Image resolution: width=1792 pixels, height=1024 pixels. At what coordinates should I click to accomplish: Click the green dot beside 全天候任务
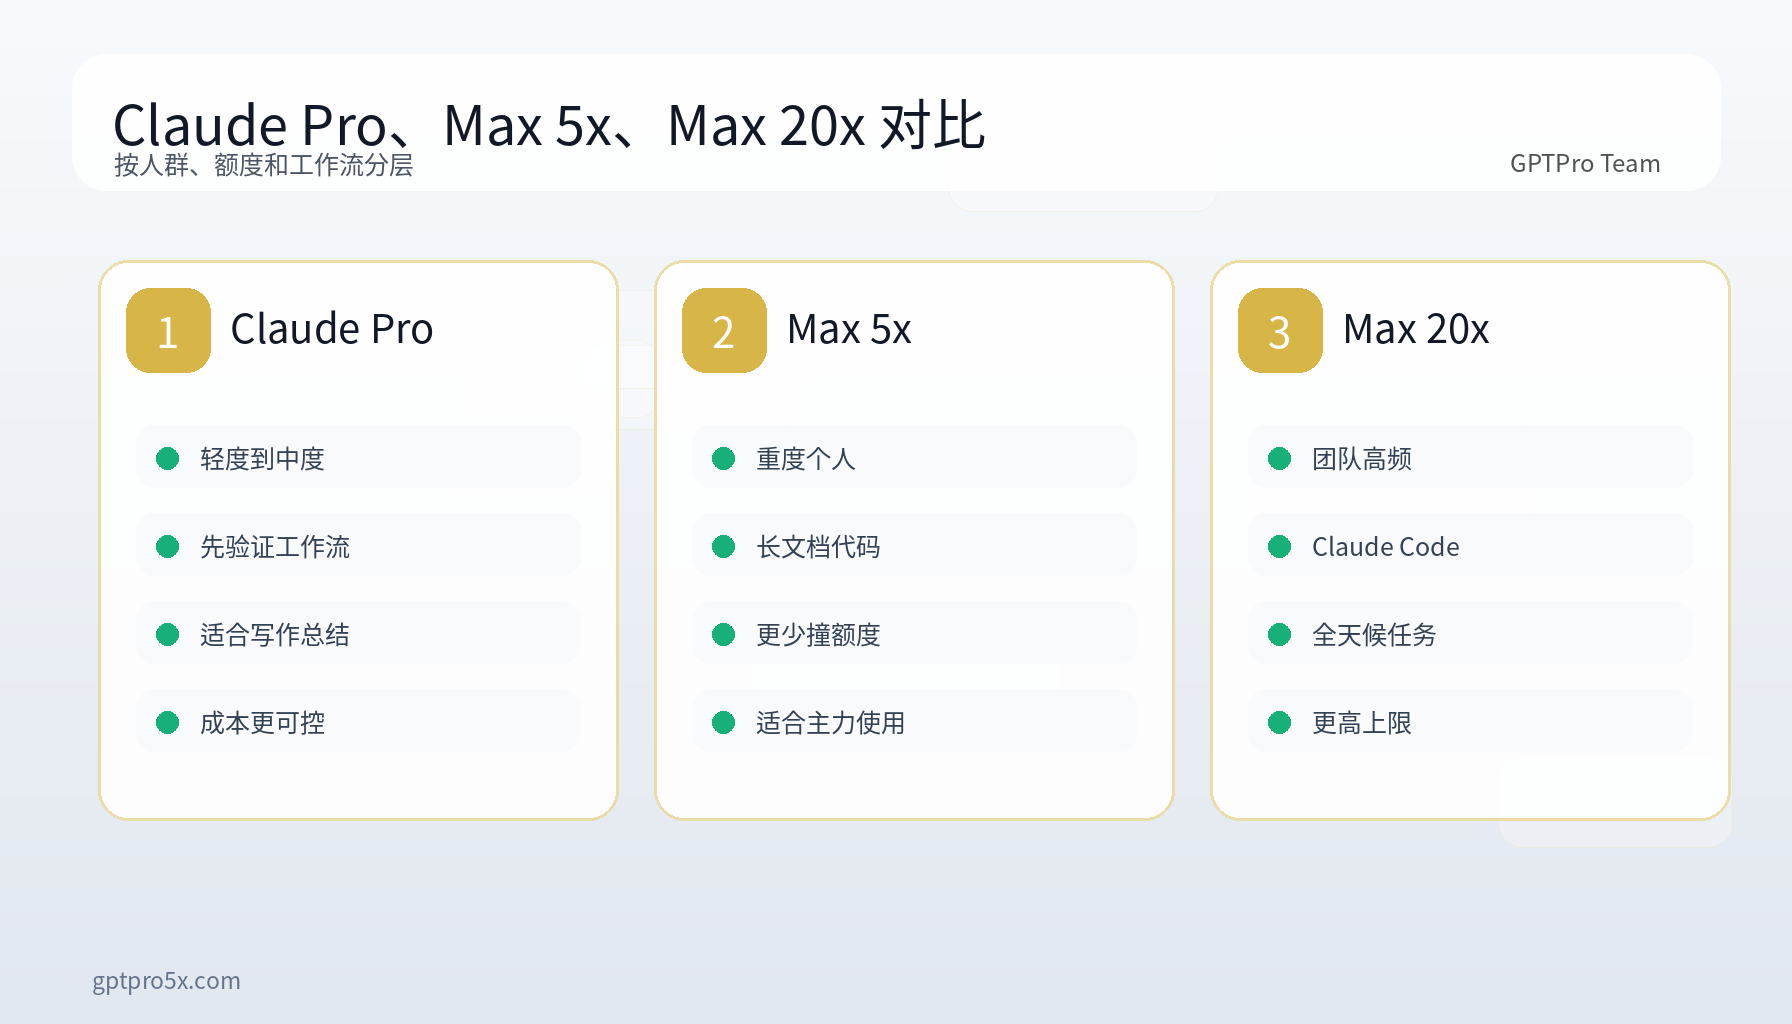[1280, 635]
